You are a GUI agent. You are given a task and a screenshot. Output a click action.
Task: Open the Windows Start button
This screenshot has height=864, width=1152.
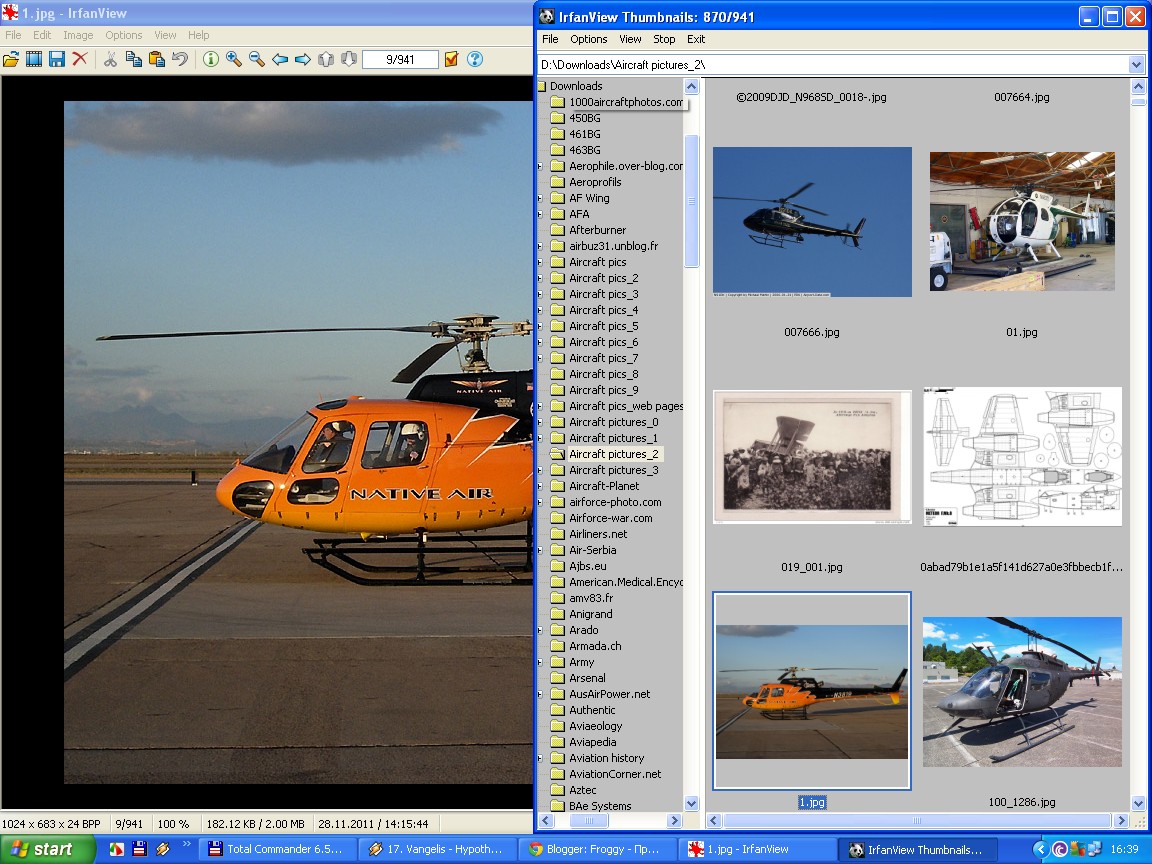48,849
